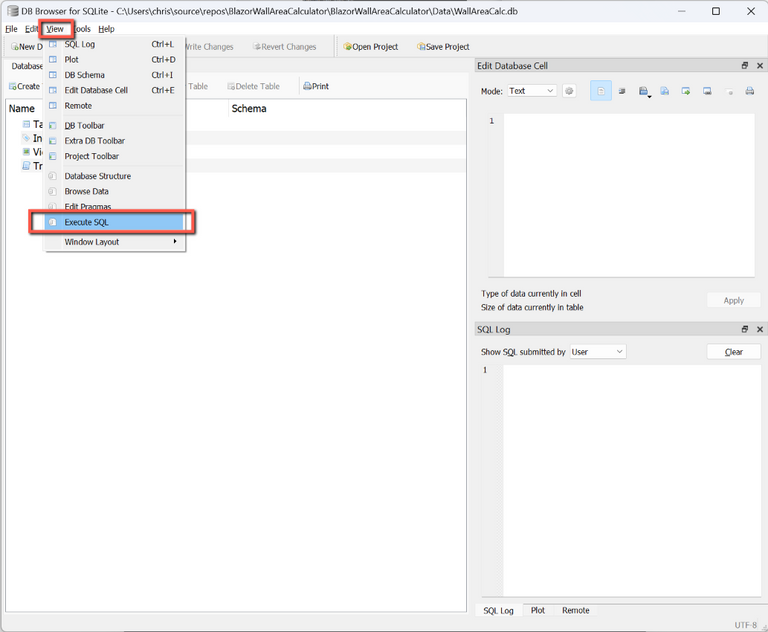Choose Edit Pragmas from View menu
768x632 pixels.
(x=115, y=207)
